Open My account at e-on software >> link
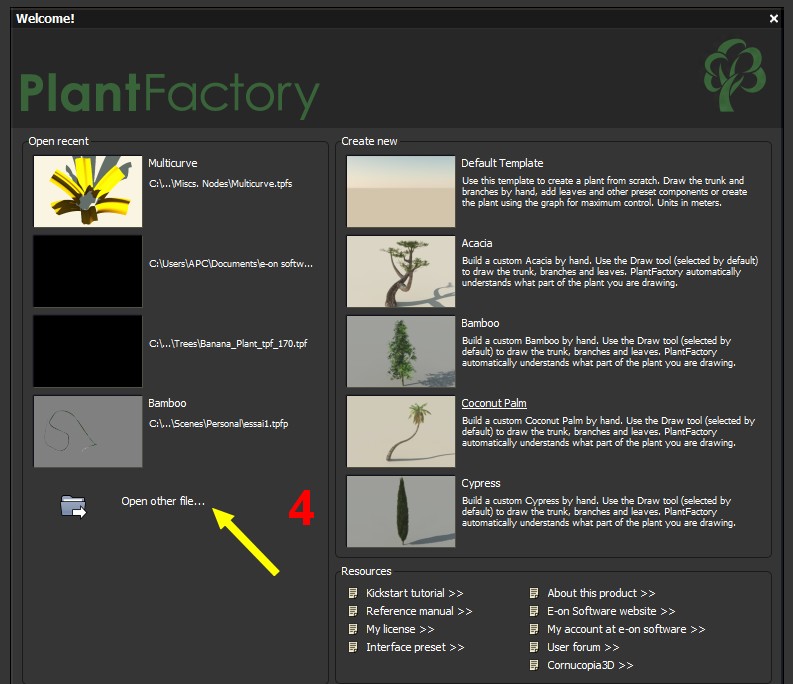Screen dimensions: 793x684 pyautogui.click(x=626, y=629)
